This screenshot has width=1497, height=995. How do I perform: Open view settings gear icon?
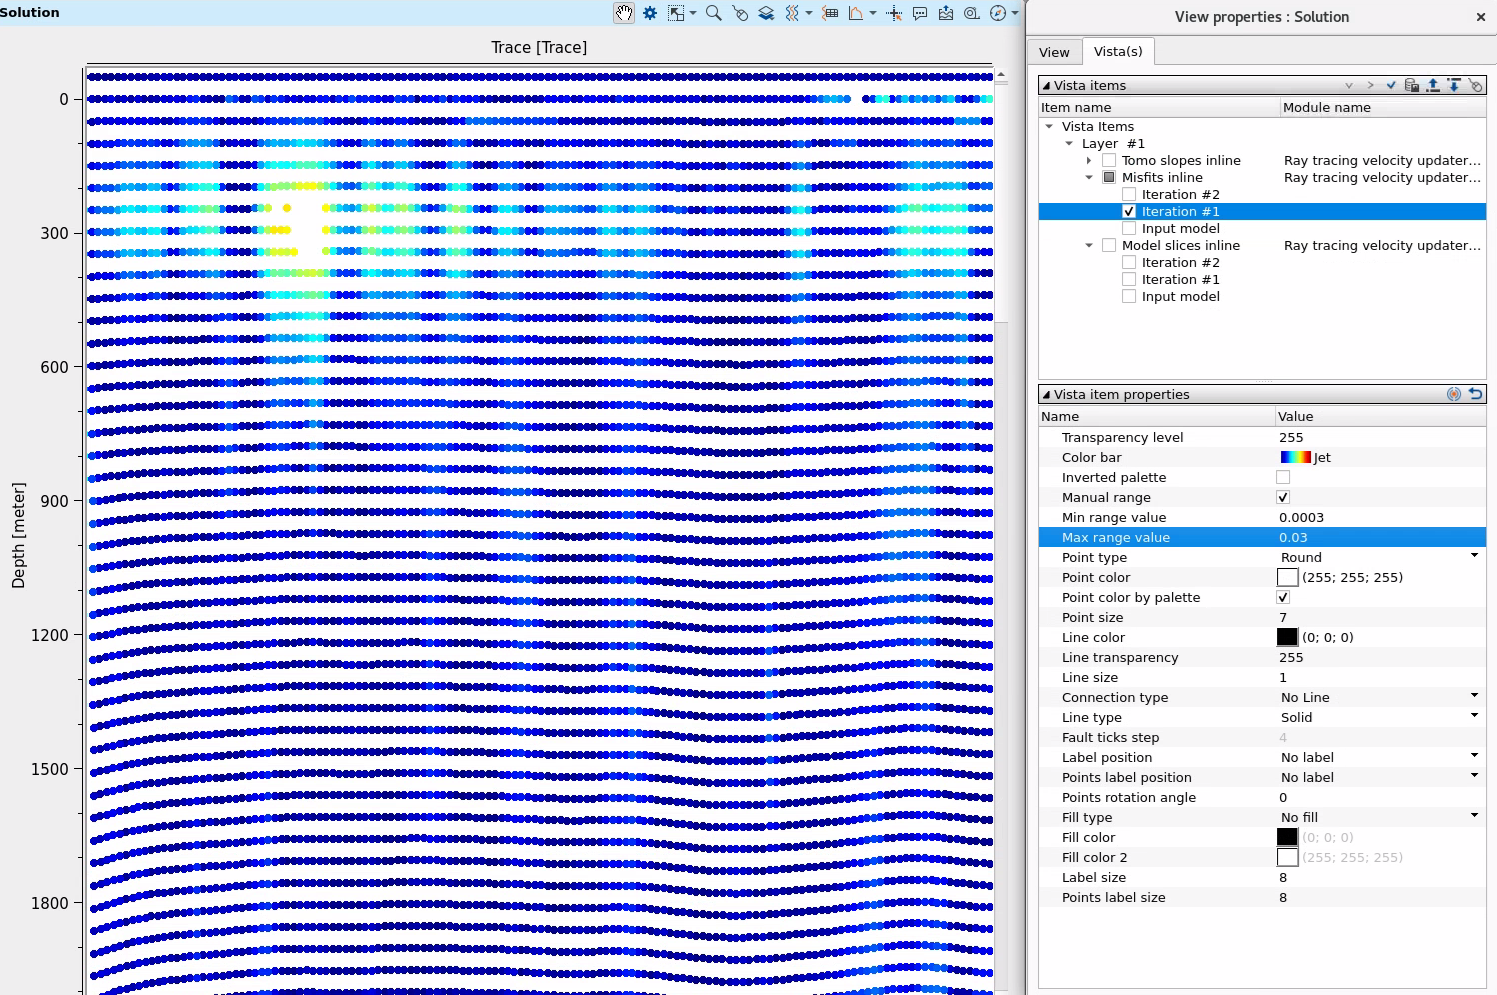(x=650, y=13)
